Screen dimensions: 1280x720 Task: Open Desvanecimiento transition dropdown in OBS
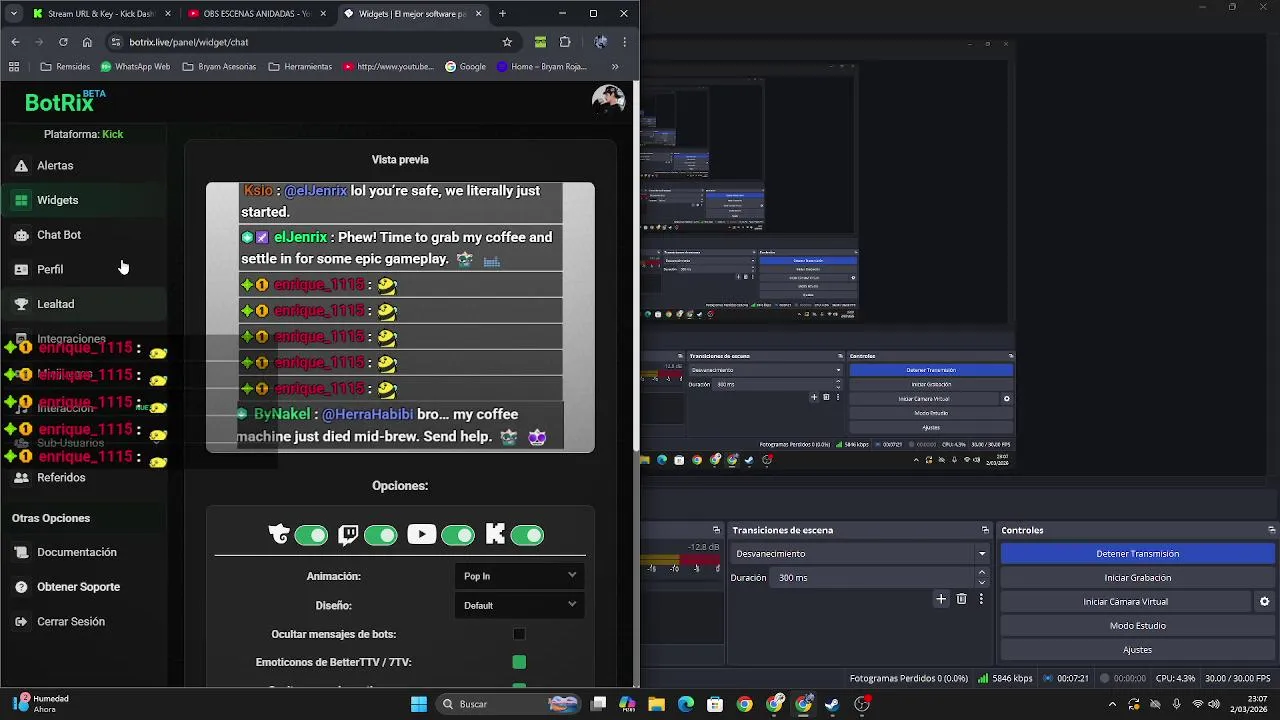pos(860,554)
